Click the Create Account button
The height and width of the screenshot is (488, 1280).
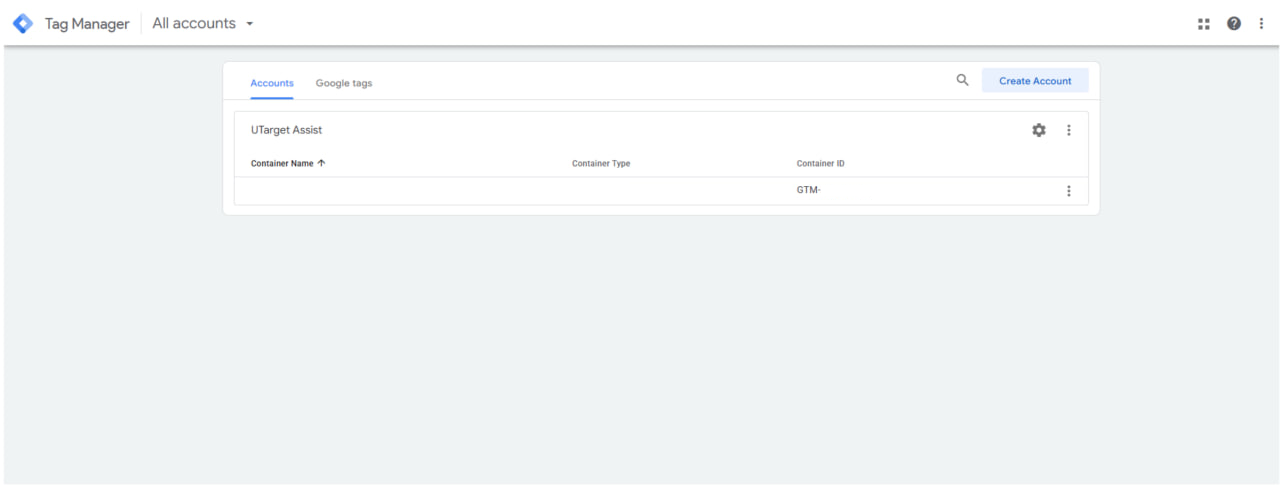click(1035, 81)
